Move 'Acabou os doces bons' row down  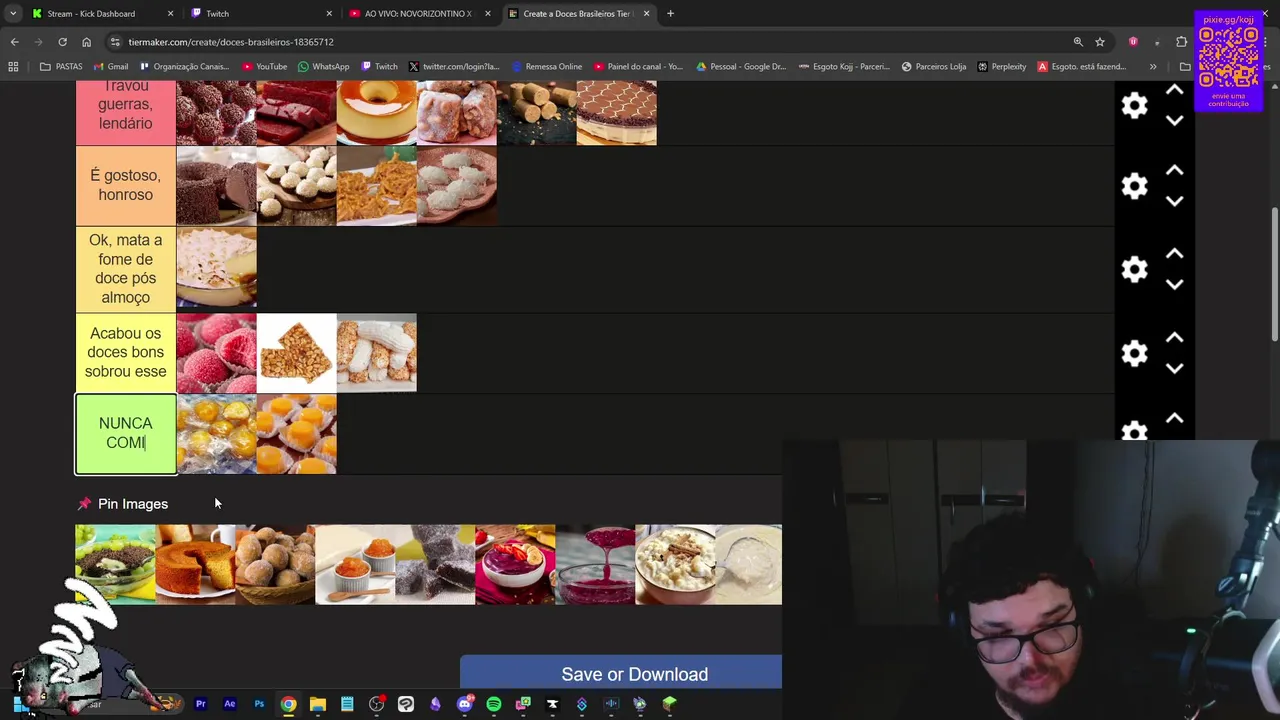pyautogui.click(x=1175, y=368)
